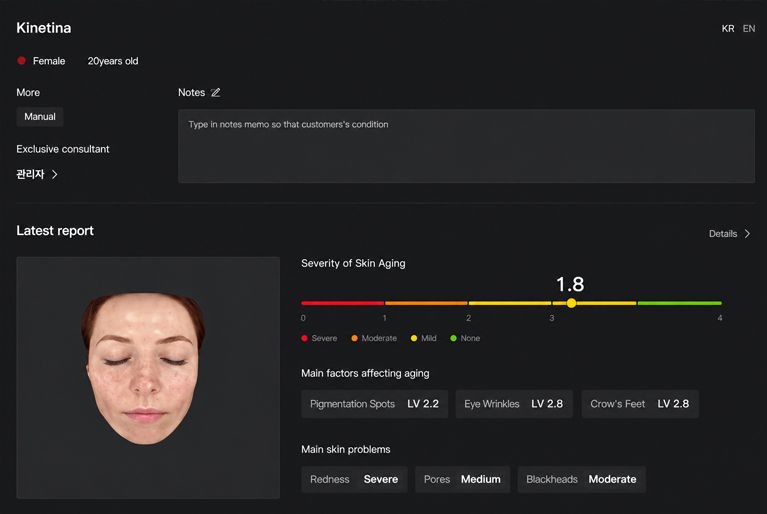Click the green None segment of the scale
Viewport: 767px width, 514px height.
679,303
